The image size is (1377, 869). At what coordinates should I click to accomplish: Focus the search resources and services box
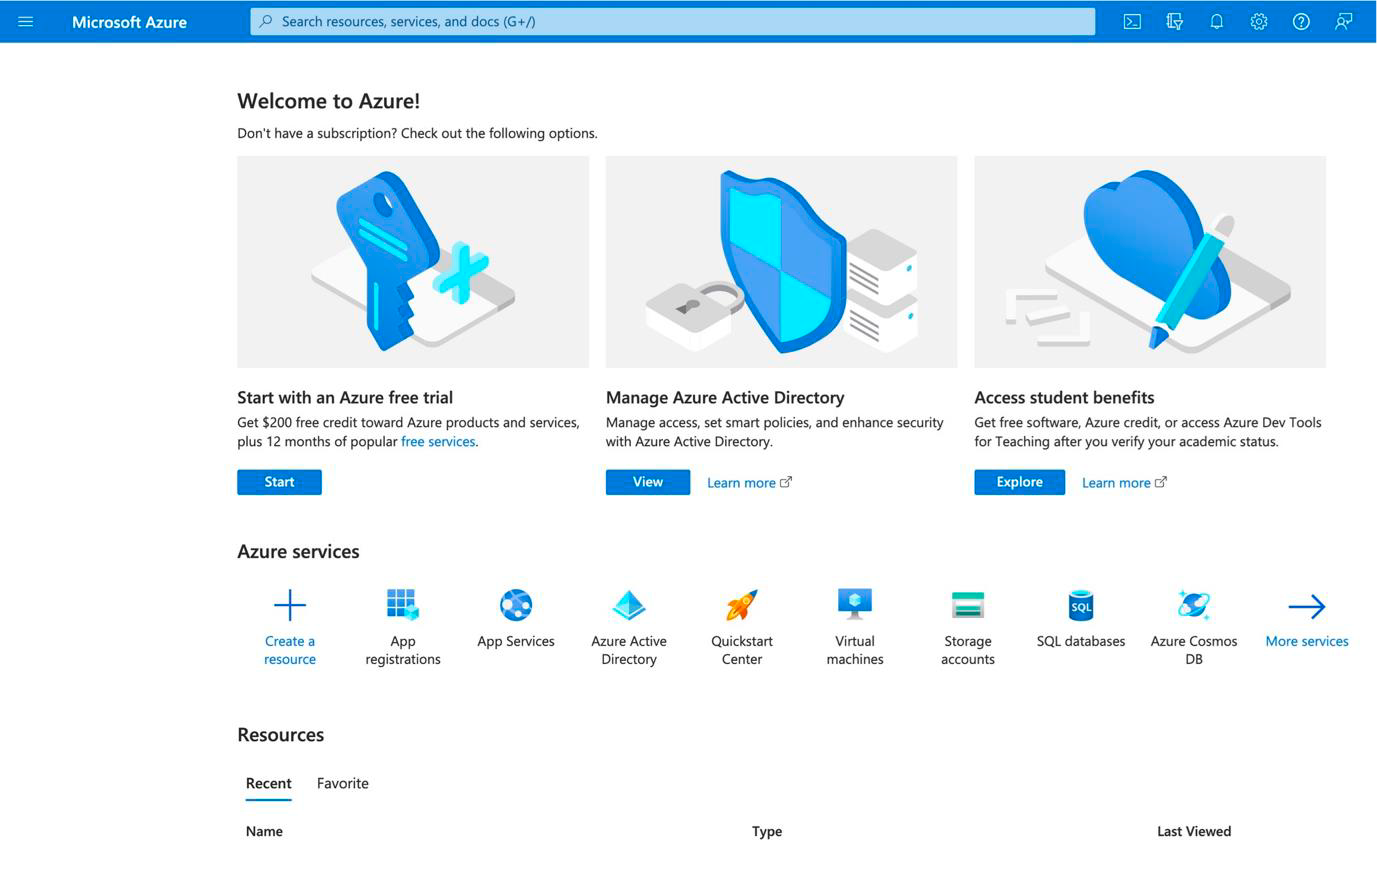[x=673, y=21]
